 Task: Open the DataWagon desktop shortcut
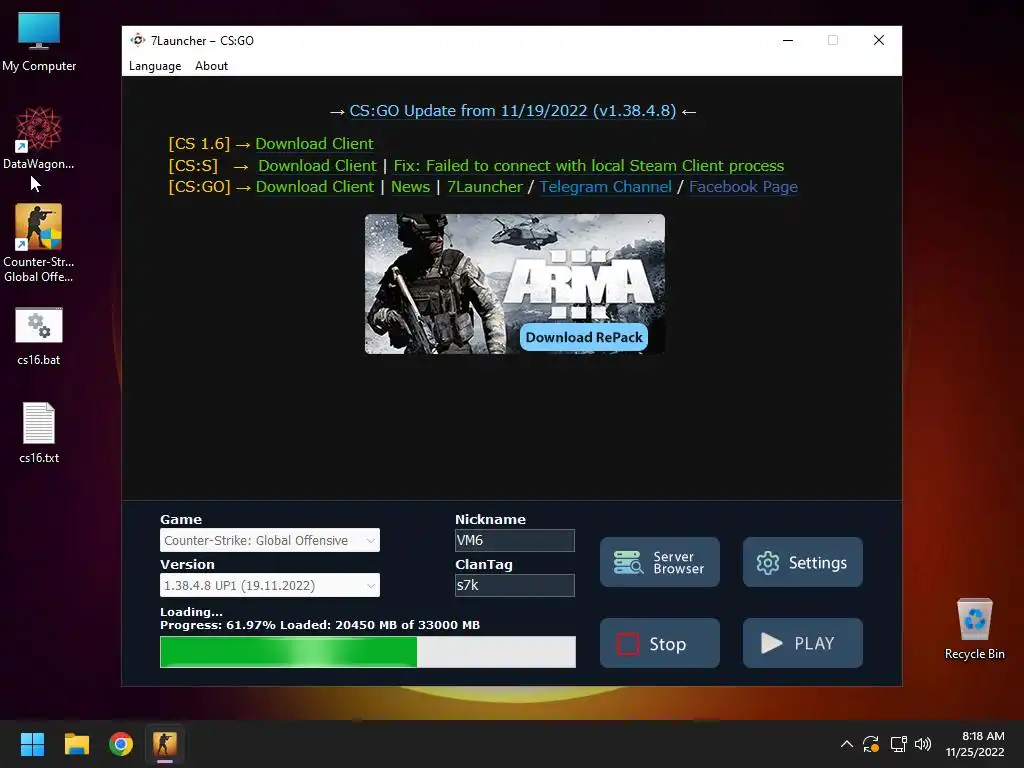(x=39, y=138)
